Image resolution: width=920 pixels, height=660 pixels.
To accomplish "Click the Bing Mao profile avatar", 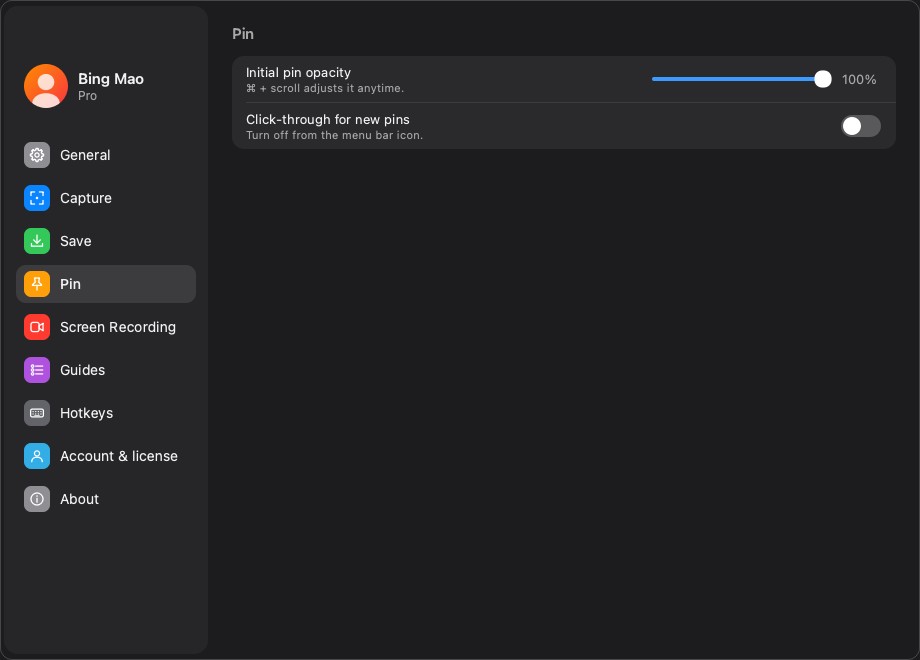I will pyautogui.click(x=46, y=86).
